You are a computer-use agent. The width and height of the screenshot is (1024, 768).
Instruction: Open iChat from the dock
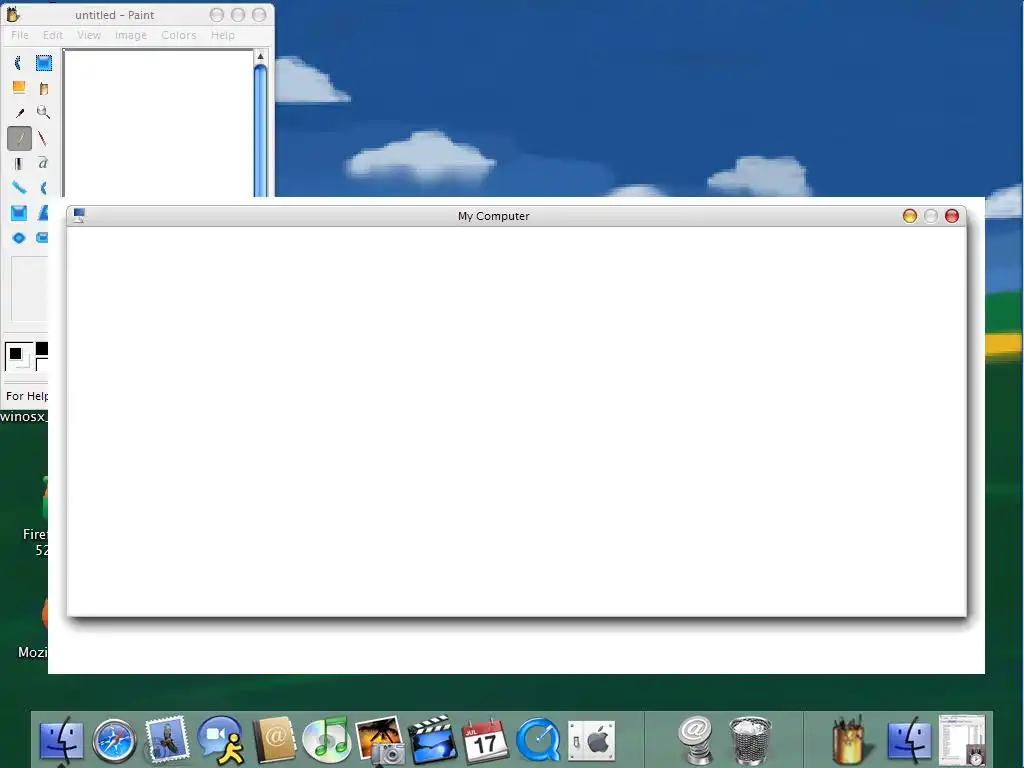coord(221,741)
